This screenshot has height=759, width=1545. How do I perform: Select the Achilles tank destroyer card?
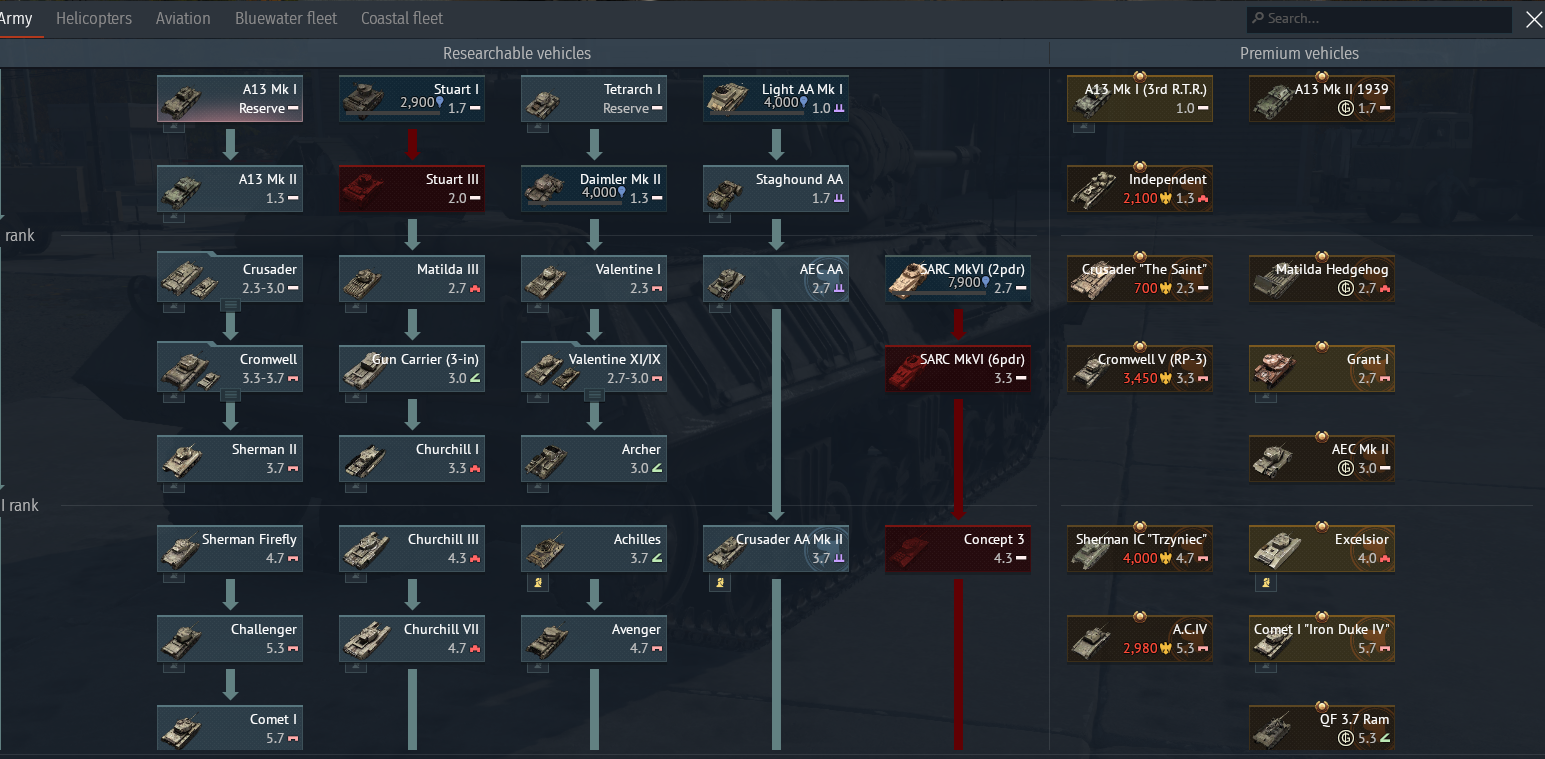pyautogui.click(x=594, y=549)
